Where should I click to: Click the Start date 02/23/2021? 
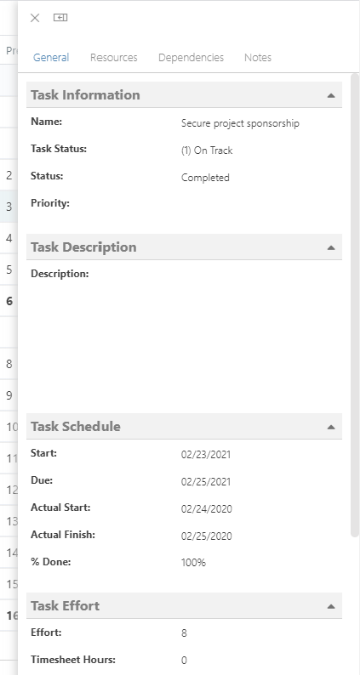pyautogui.click(x=206, y=455)
